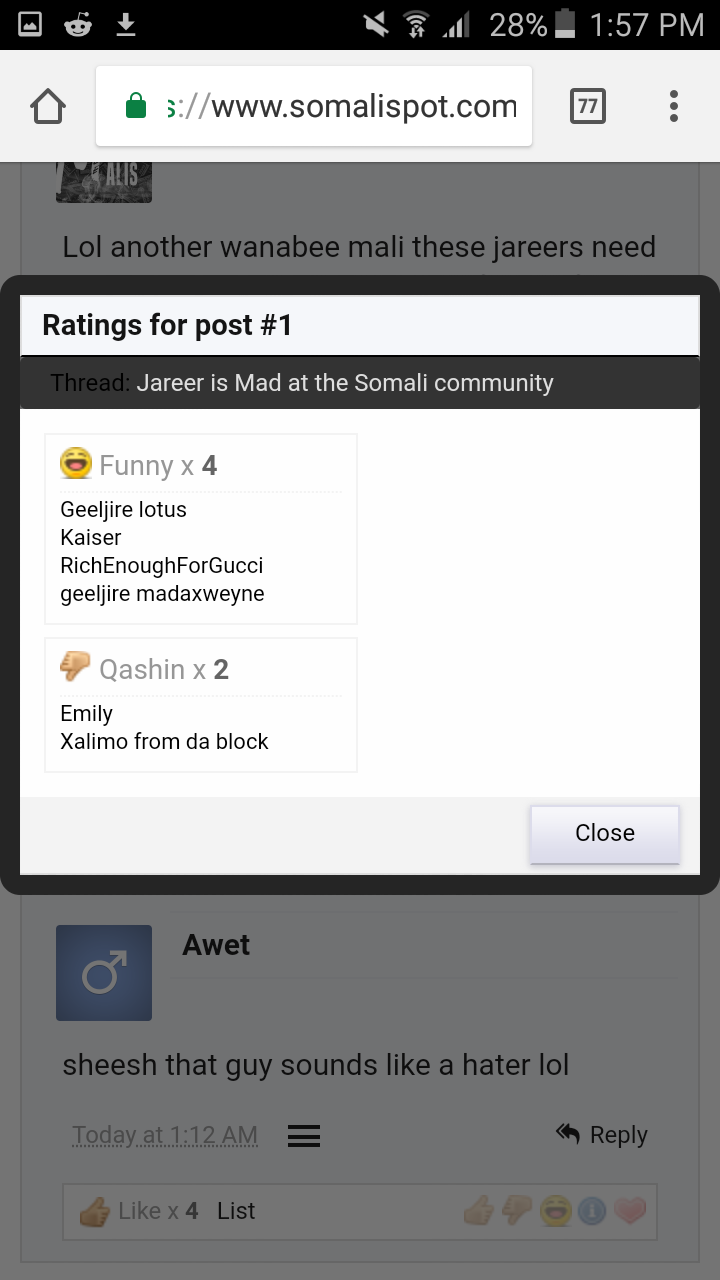Image resolution: width=720 pixels, height=1280 pixels.
Task: Tap Awet's male-symbol avatar thumbnail
Action: tap(104, 973)
